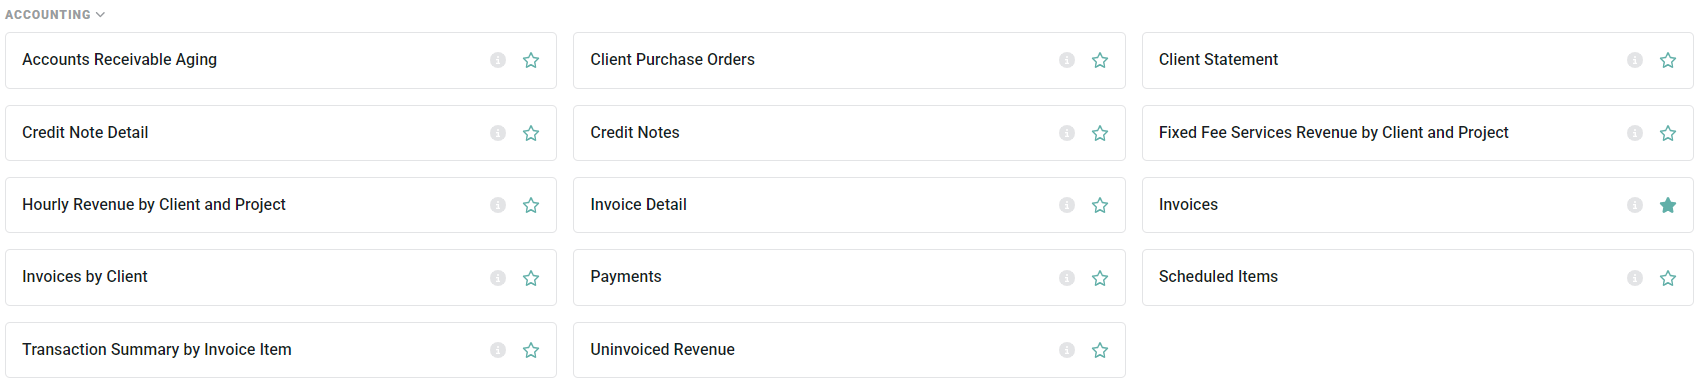Image resolution: width=1698 pixels, height=386 pixels.
Task: Show info for Client Statement report
Action: coord(1635,61)
